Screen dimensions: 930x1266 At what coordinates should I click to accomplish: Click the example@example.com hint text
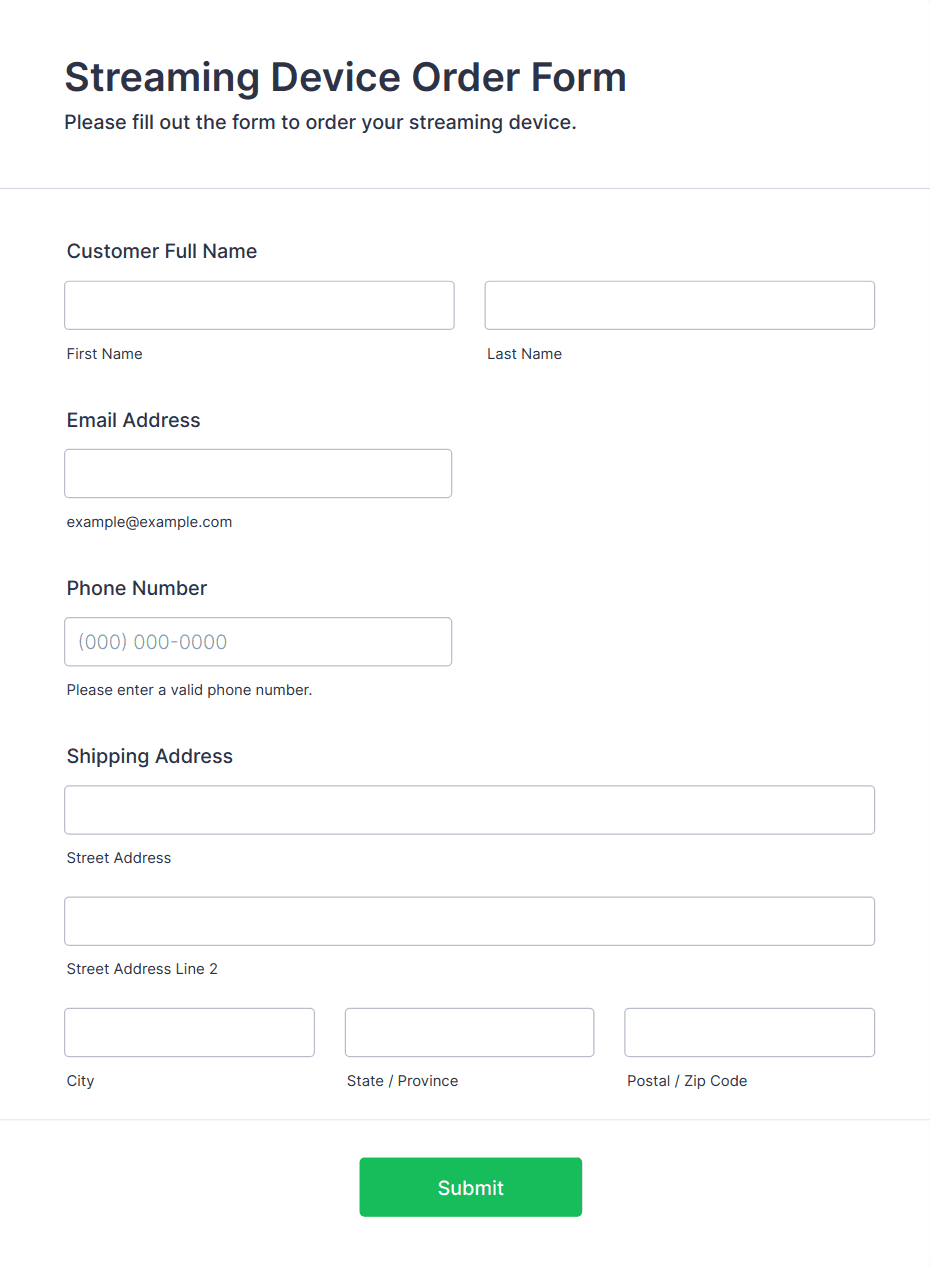coord(149,522)
